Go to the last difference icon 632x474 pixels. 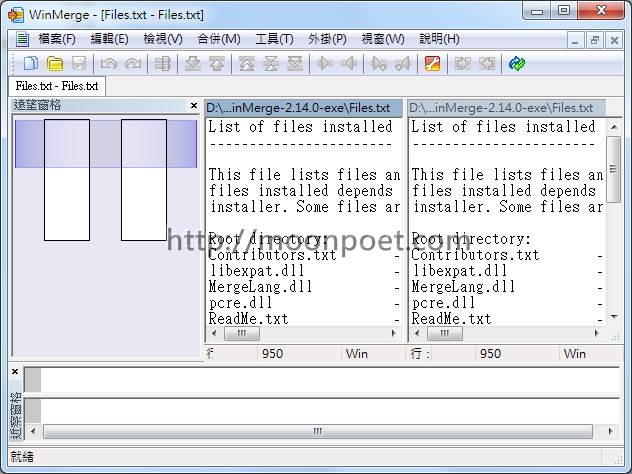(x=295, y=64)
